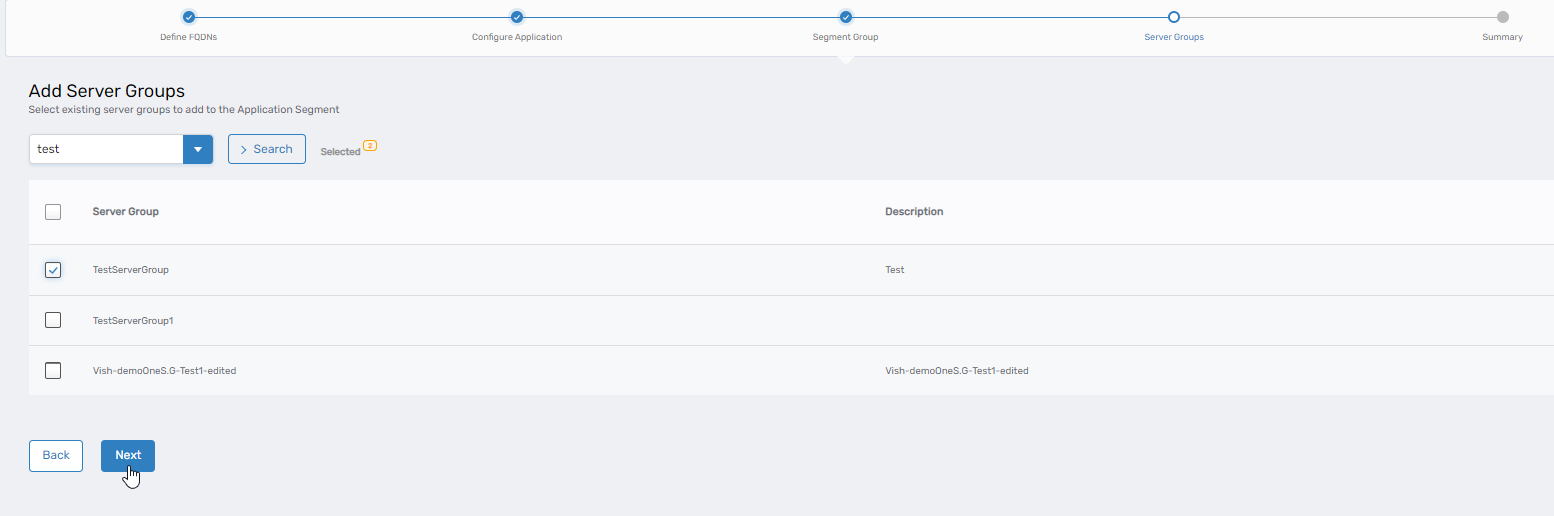Viewport: 1554px width, 516px height.
Task: Focus the filter field containing "test"
Action: pyautogui.click(x=106, y=149)
